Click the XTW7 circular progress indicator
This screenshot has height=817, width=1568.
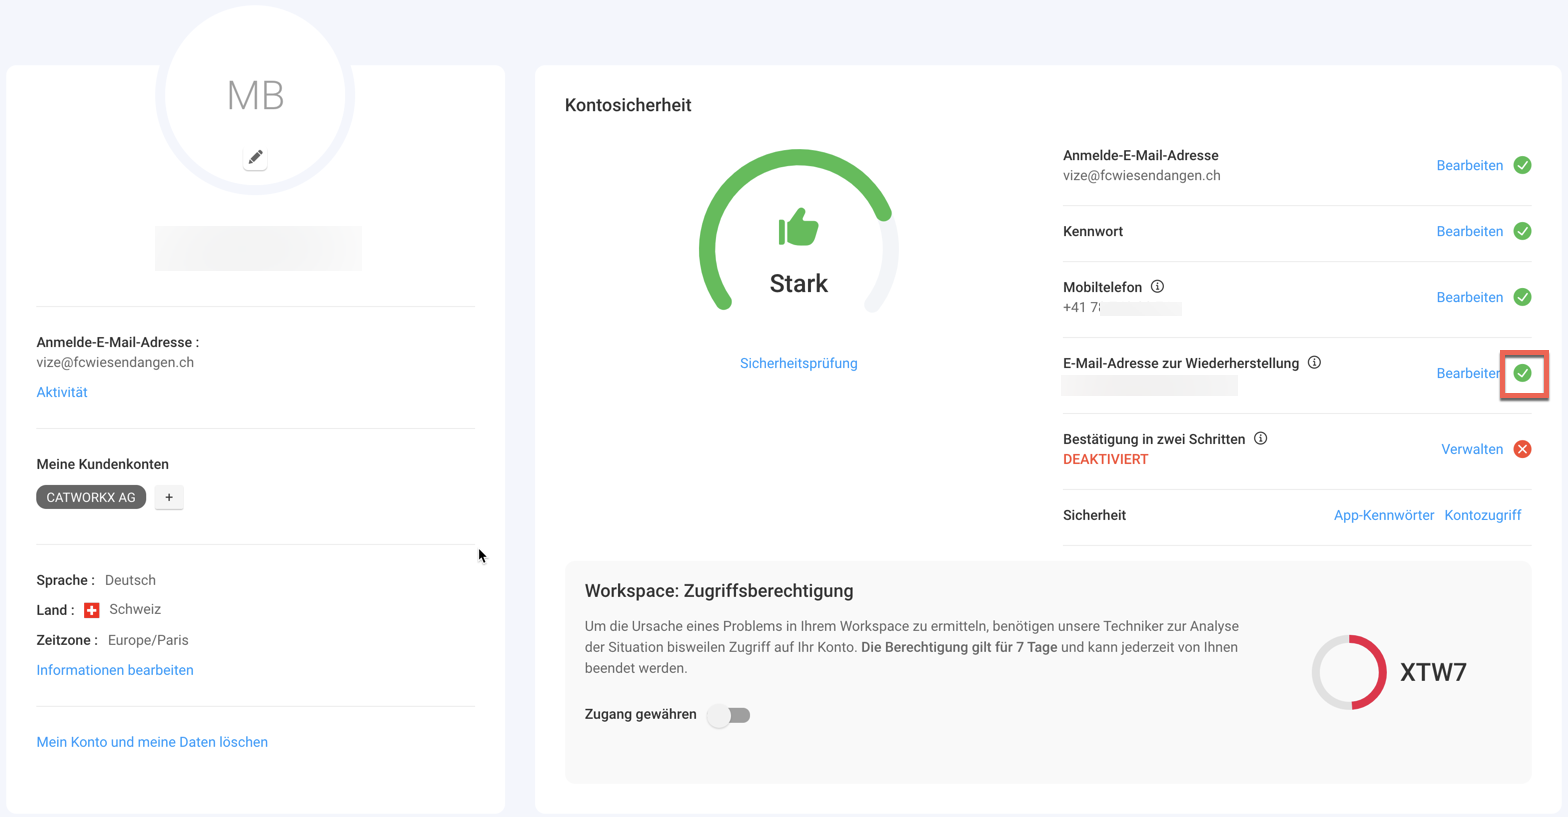[1349, 672]
